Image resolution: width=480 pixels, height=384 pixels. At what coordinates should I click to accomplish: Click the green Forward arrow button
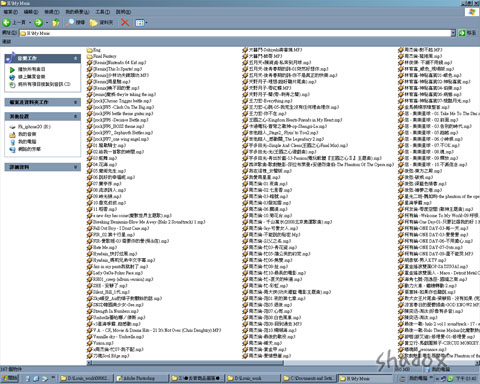(38, 22)
